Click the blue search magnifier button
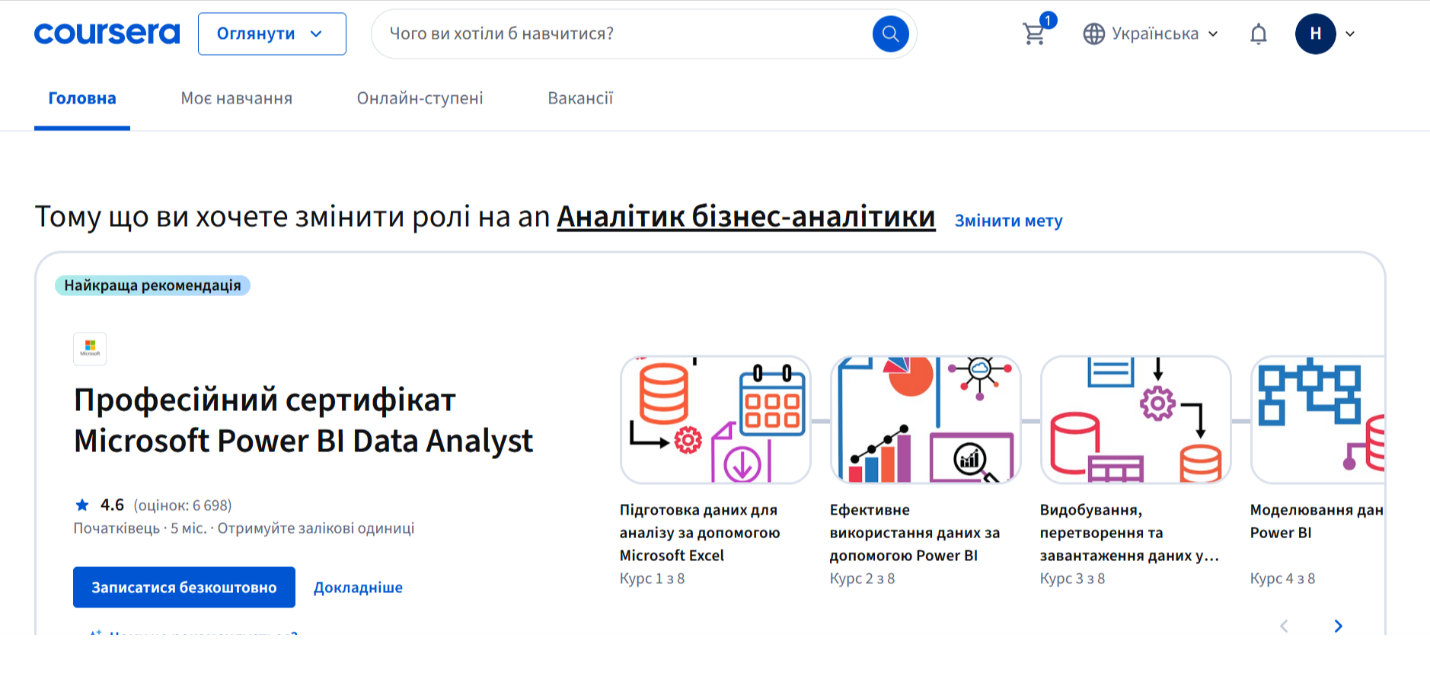 pos(890,34)
